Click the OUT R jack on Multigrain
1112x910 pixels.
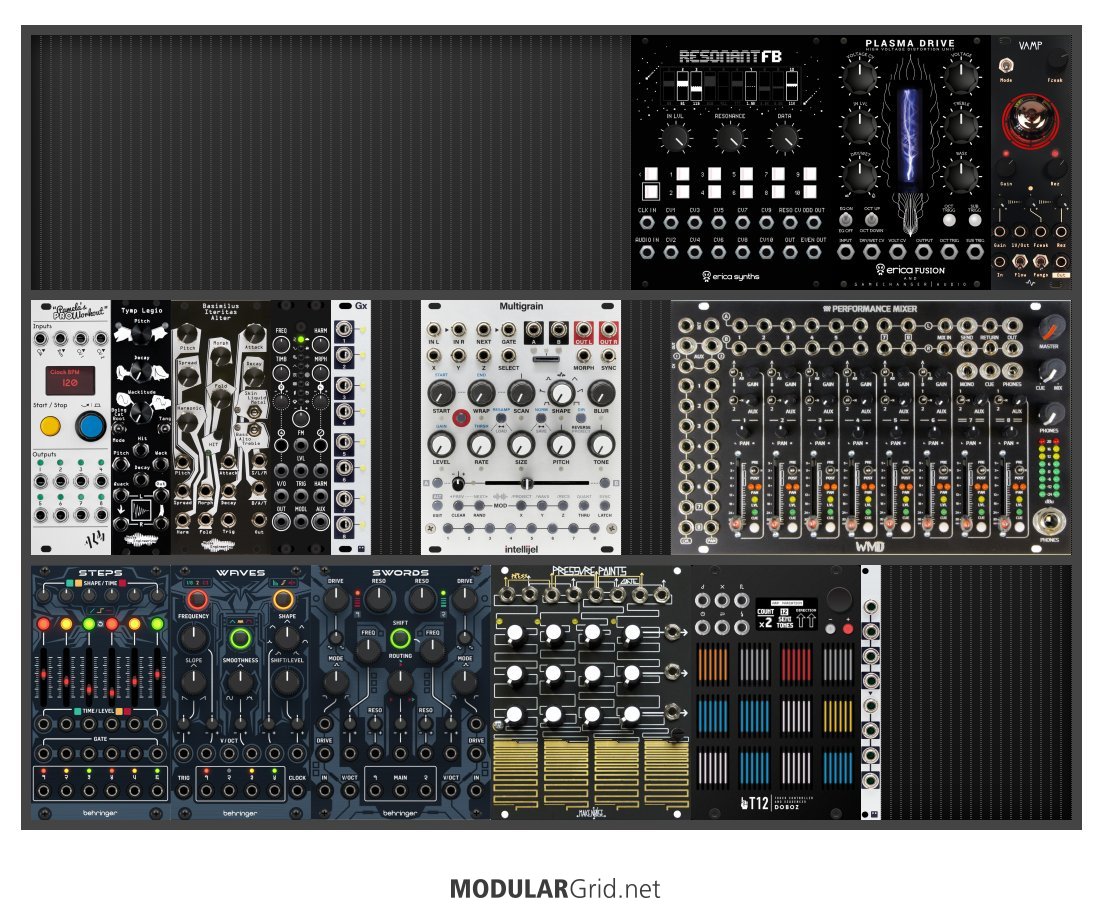tap(608, 331)
